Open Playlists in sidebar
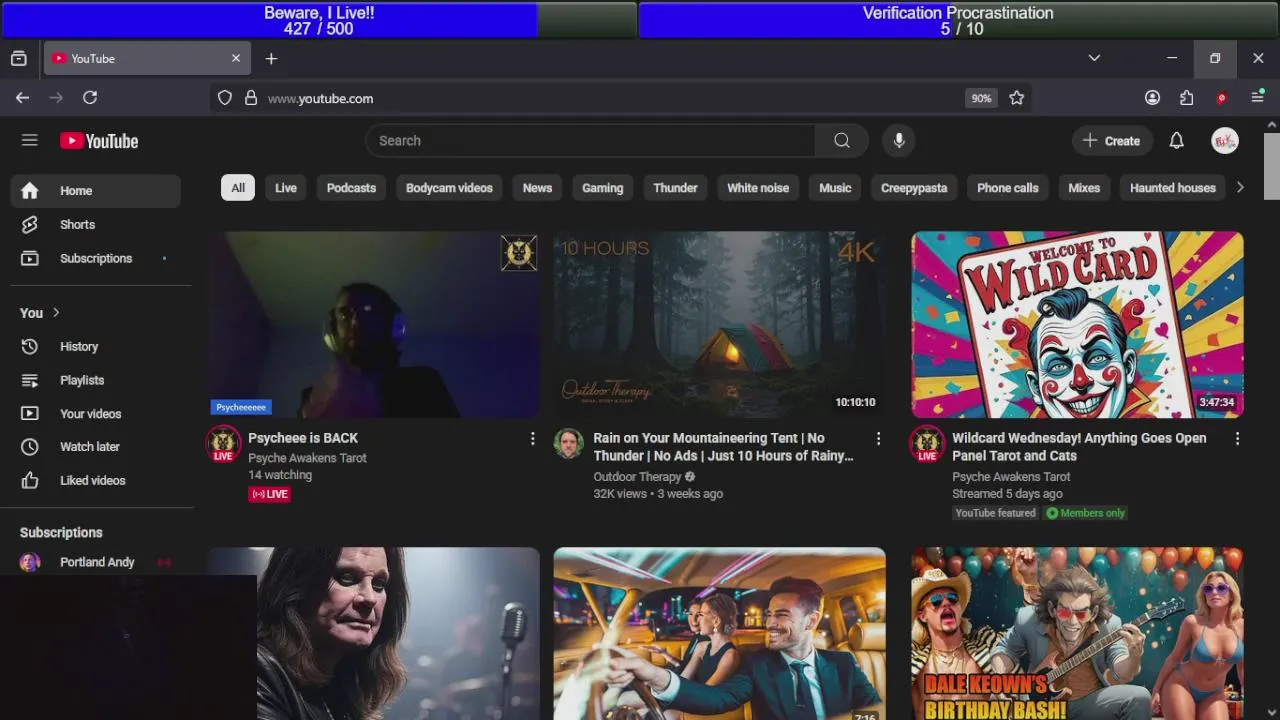Viewport: 1280px width, 720px height. click(96, 380)
